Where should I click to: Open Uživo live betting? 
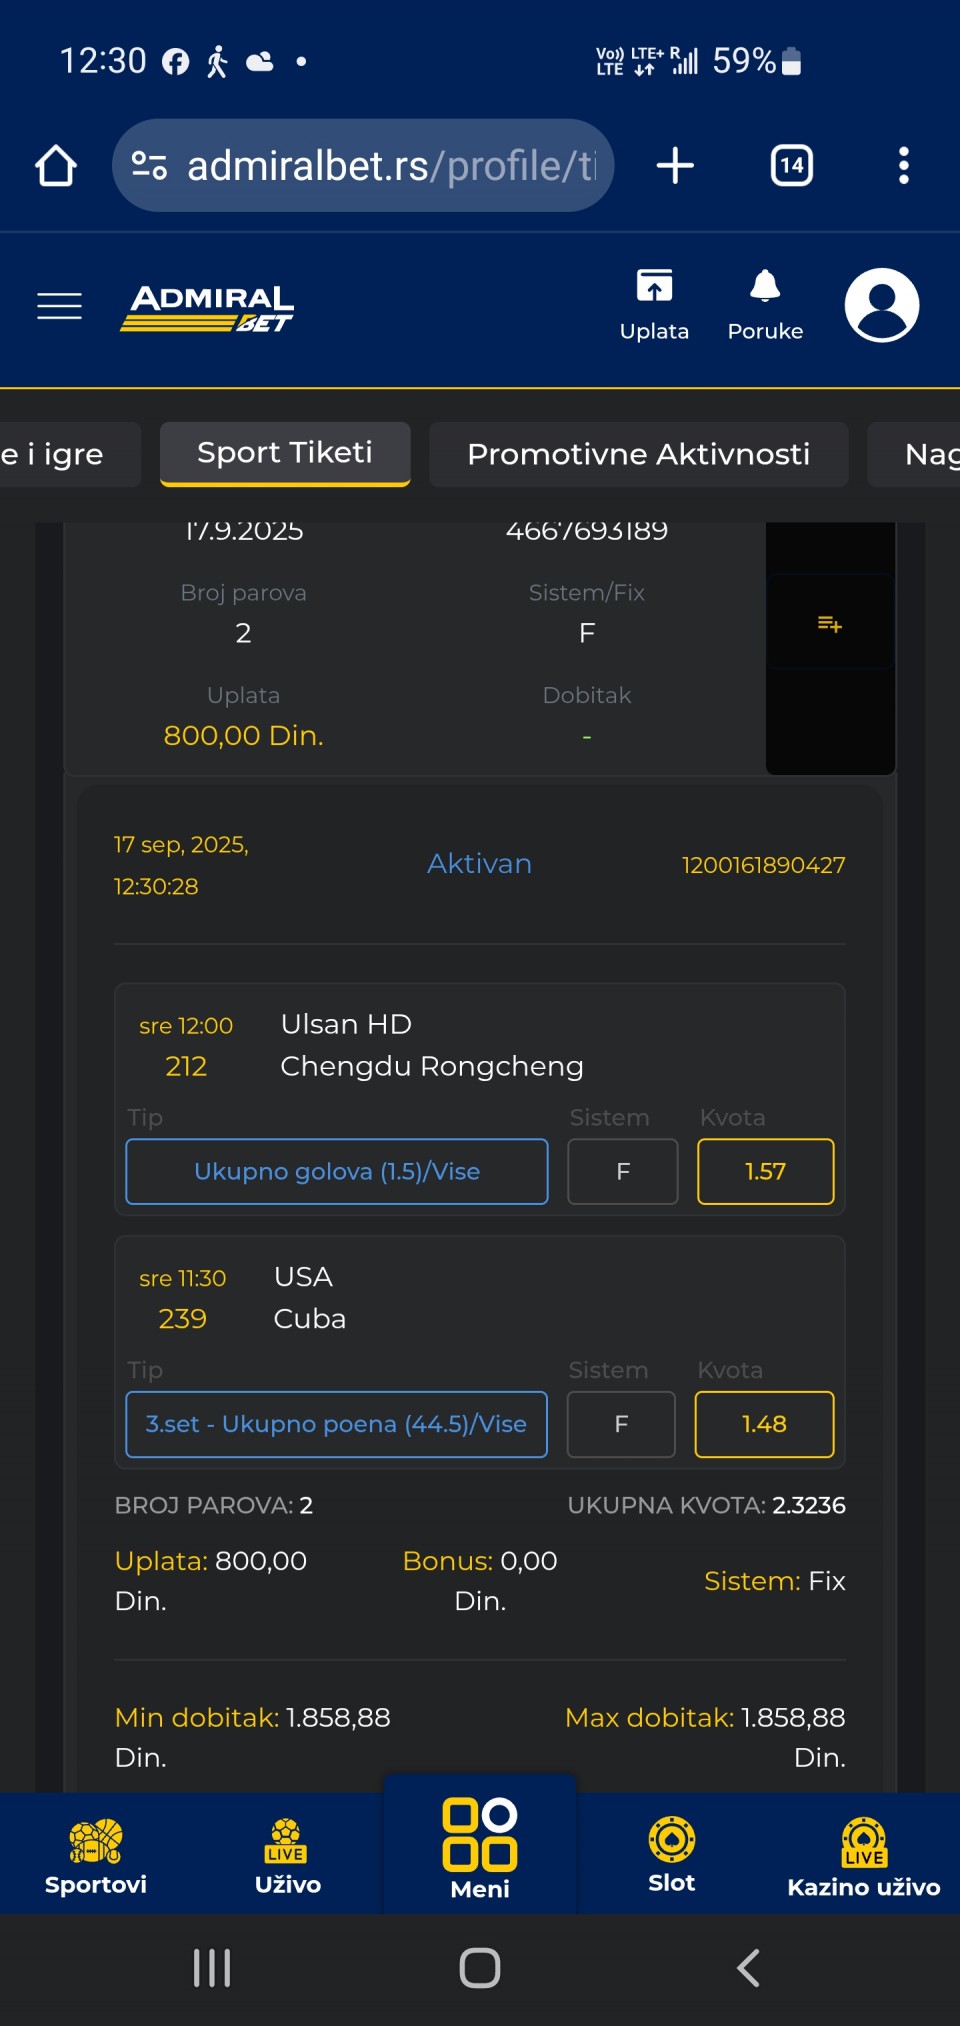coord(287,1856)
